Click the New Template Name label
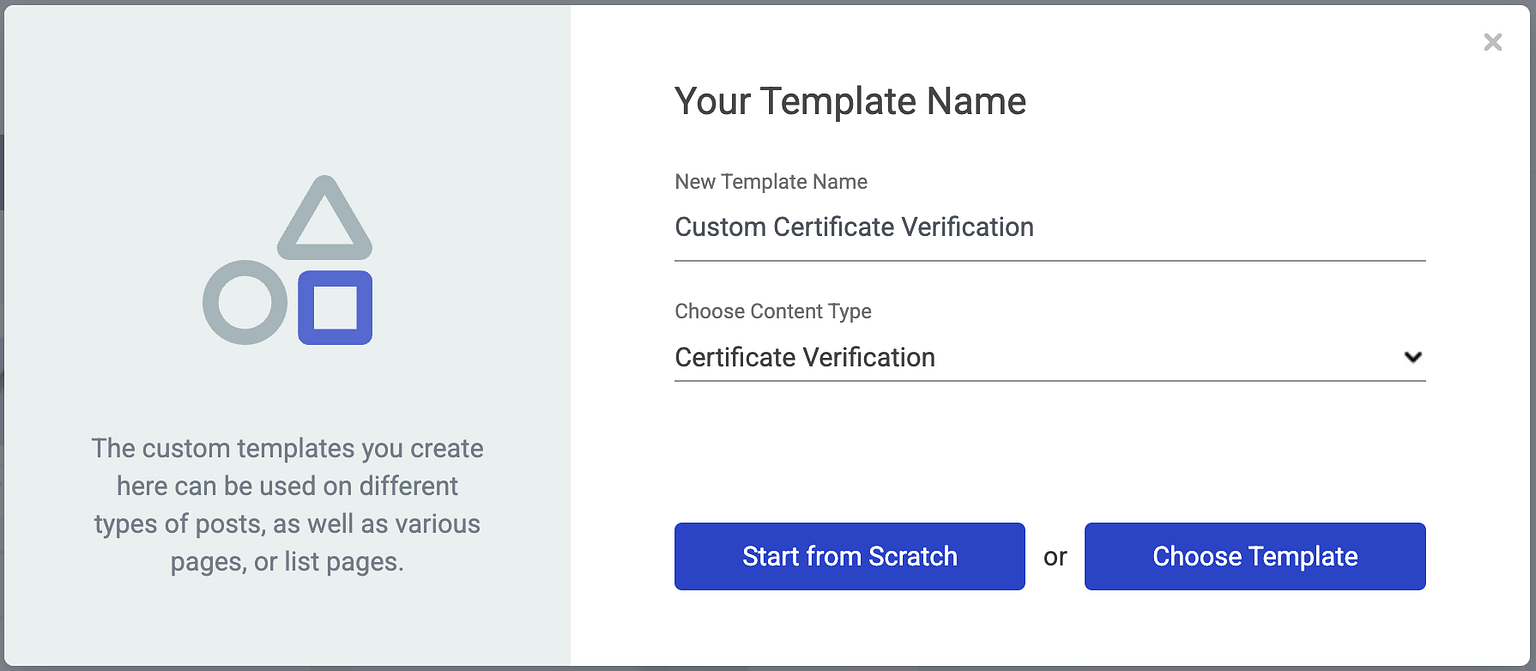The height and width of the screenshot is (671, 1536). tap(771, 182)
